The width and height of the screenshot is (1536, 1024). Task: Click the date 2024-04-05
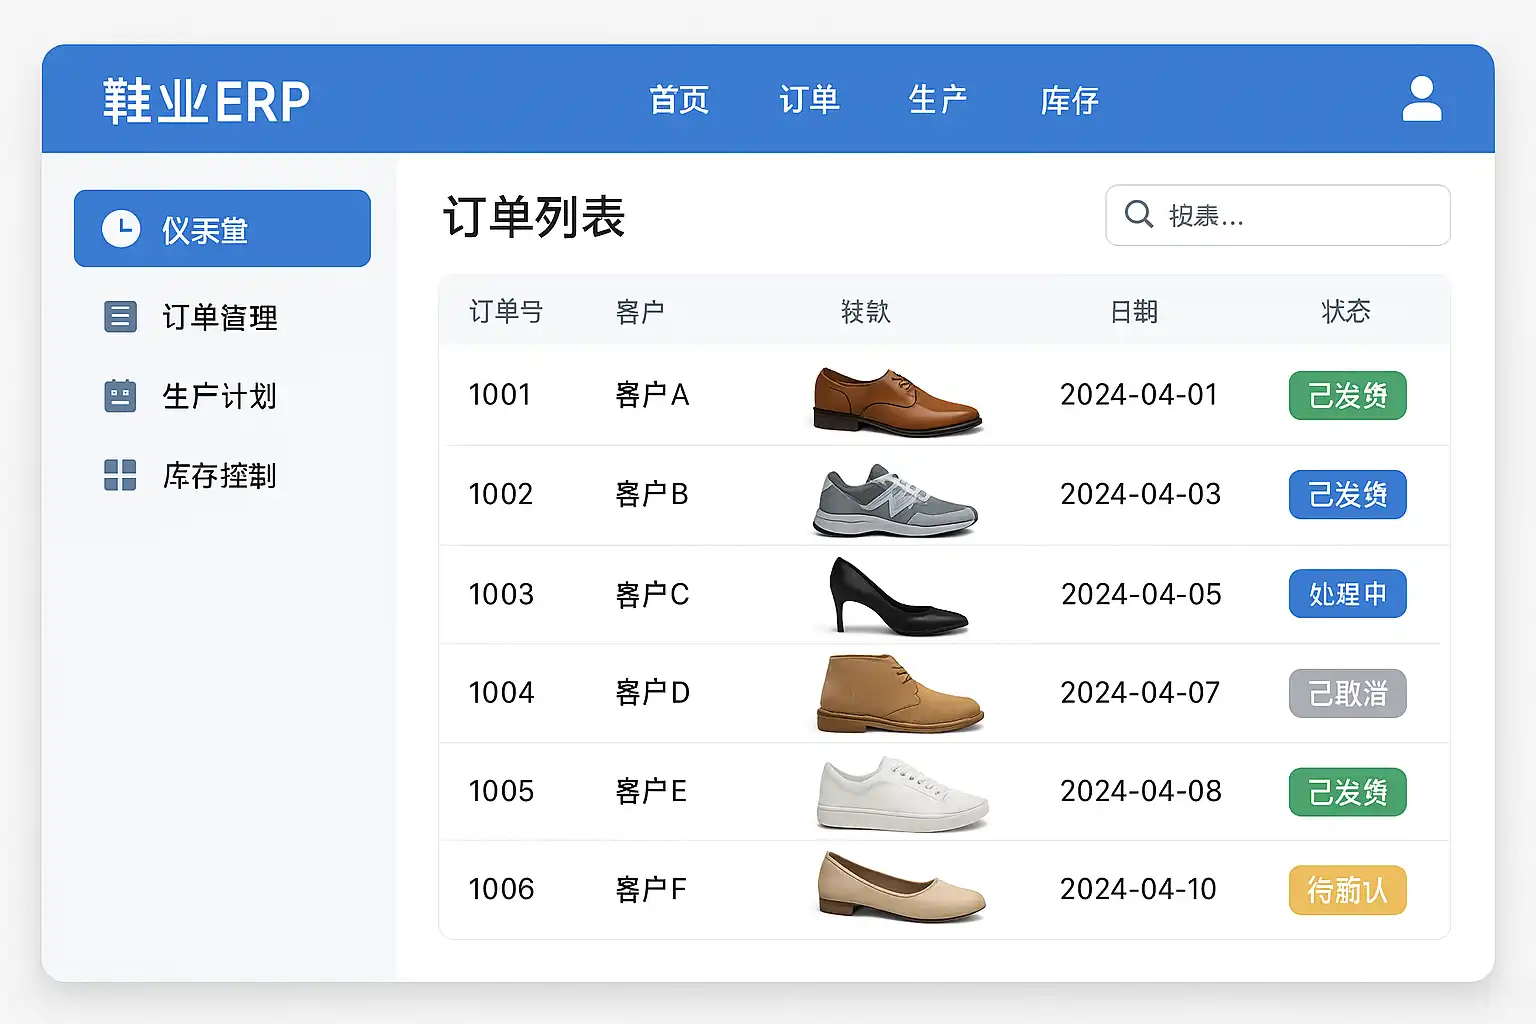pos(1141,594)
